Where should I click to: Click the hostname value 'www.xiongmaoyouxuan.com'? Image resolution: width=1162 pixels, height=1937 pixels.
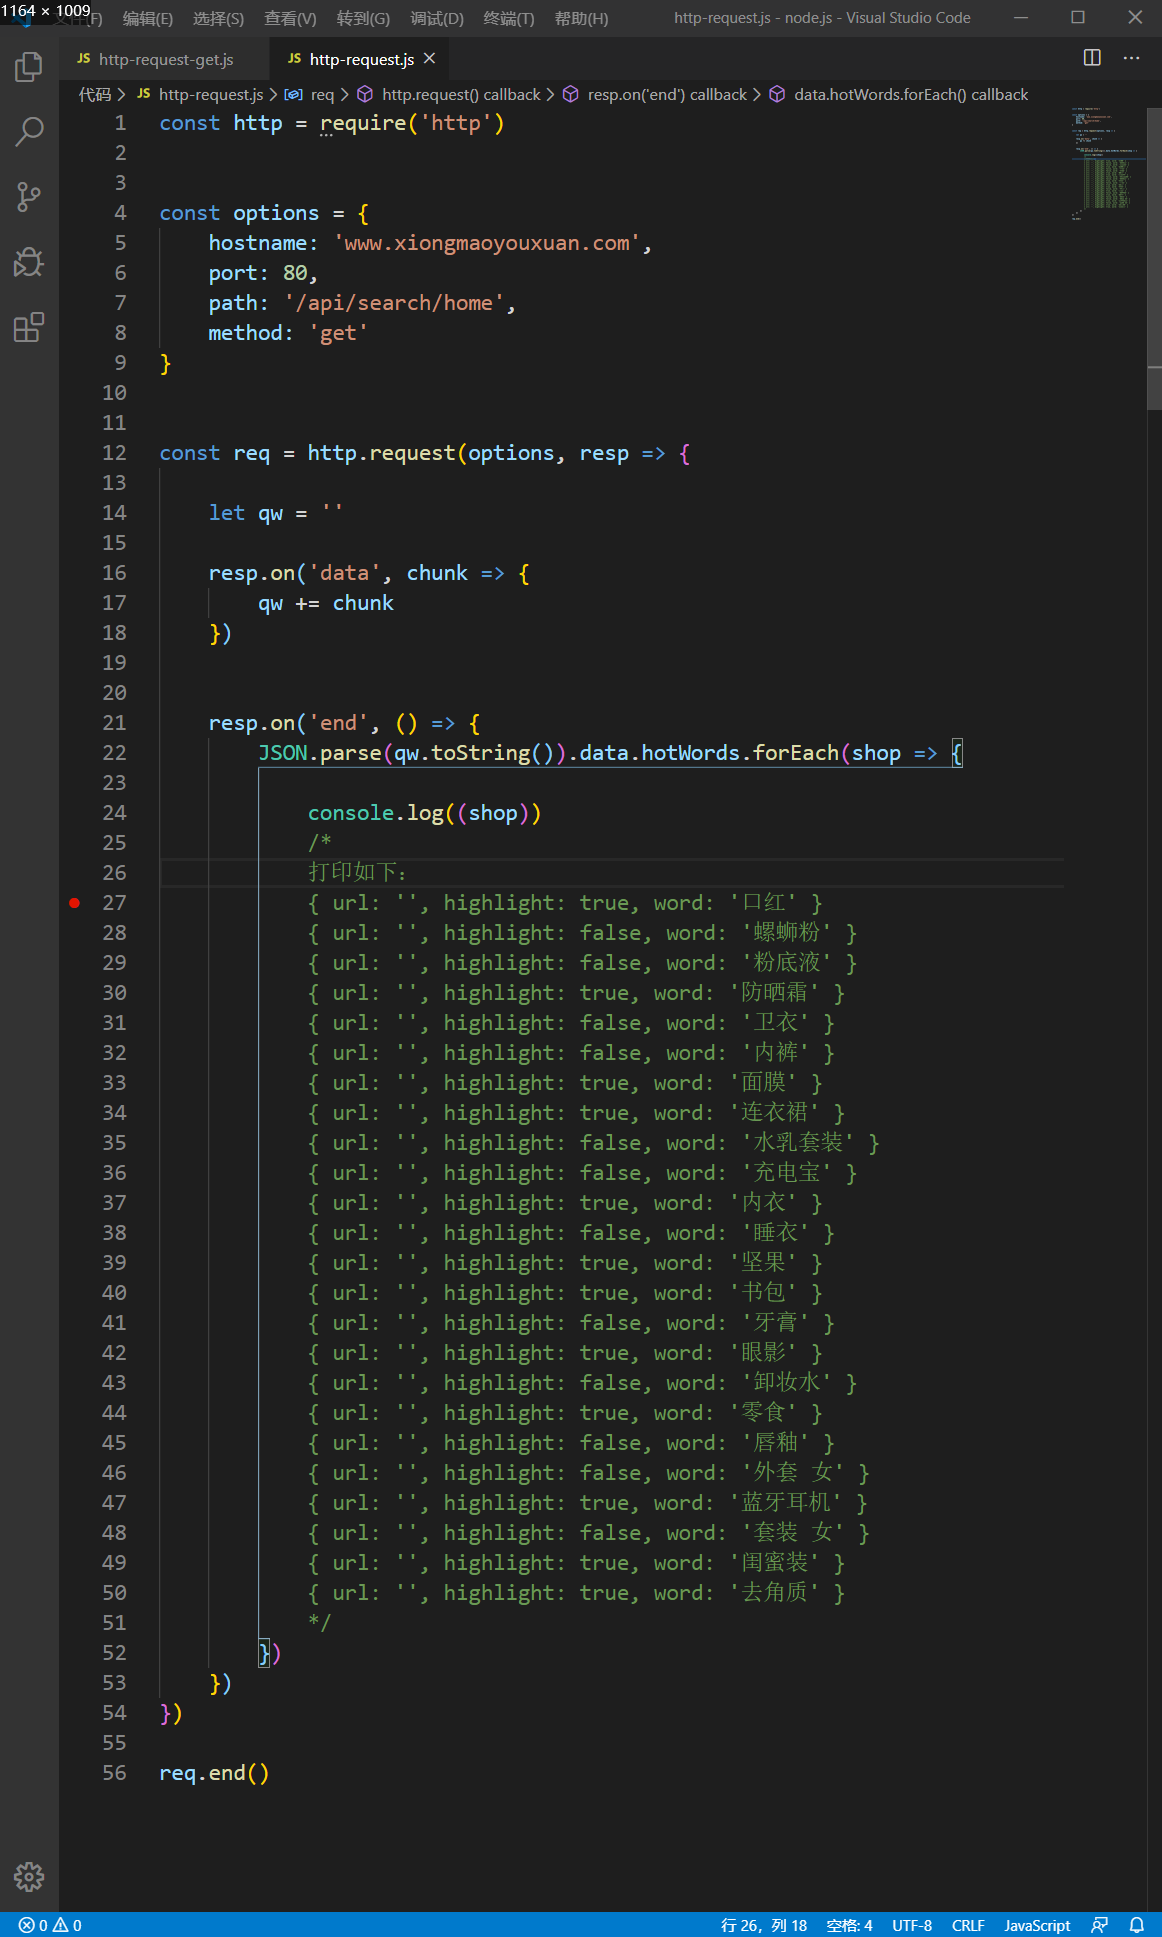click(487, 243)
